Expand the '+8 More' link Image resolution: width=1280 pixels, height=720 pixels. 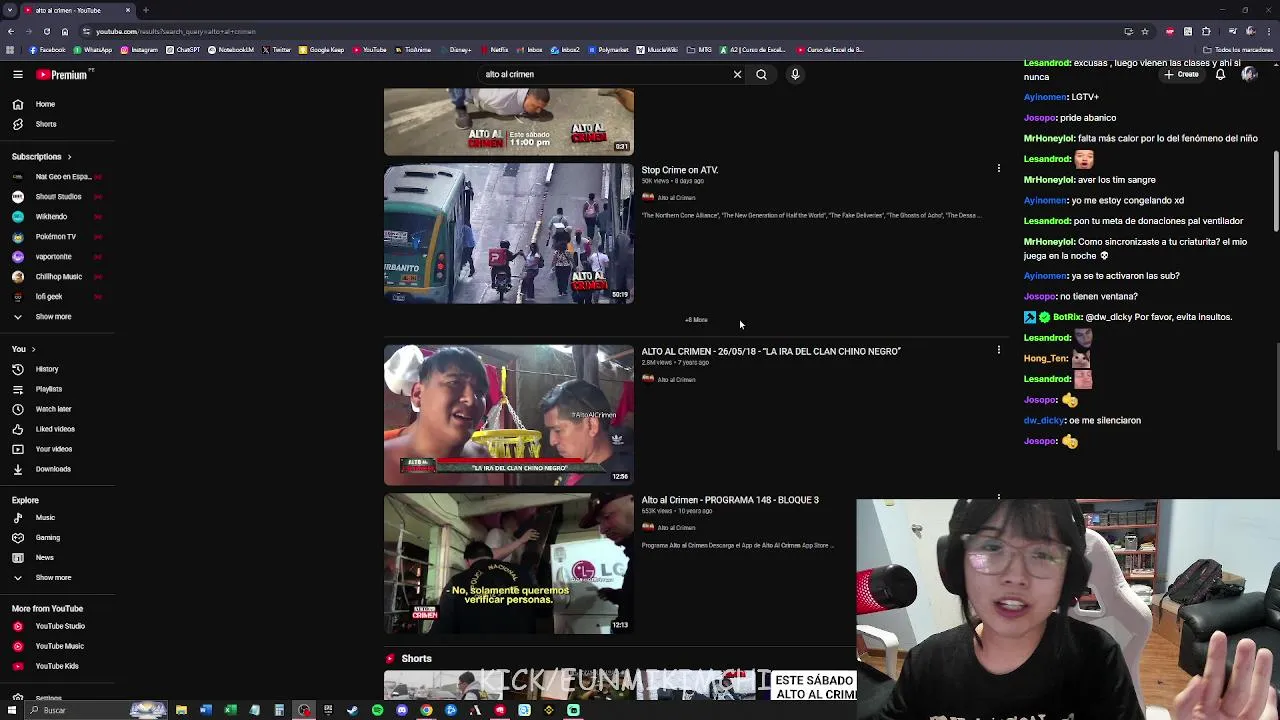tap(696, 320)
